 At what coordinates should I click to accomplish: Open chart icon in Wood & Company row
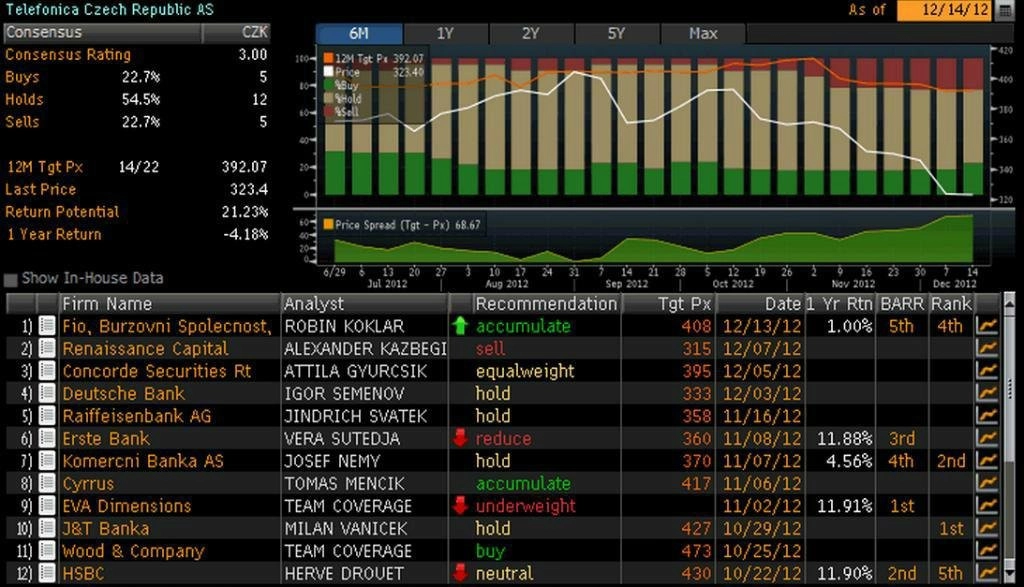coord(987,551)
